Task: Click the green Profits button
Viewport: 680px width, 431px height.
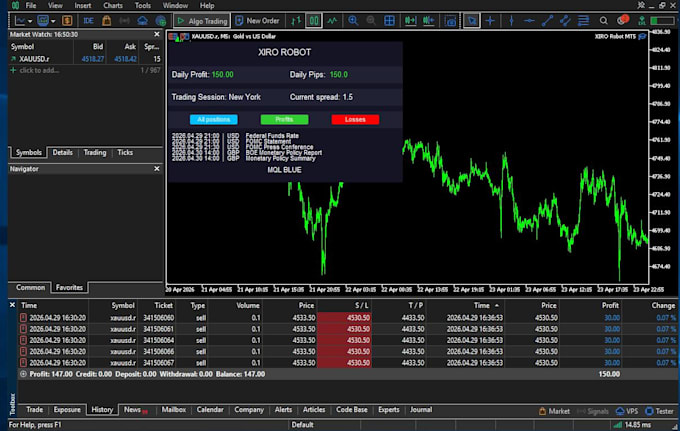Action: tap(284, 119)
